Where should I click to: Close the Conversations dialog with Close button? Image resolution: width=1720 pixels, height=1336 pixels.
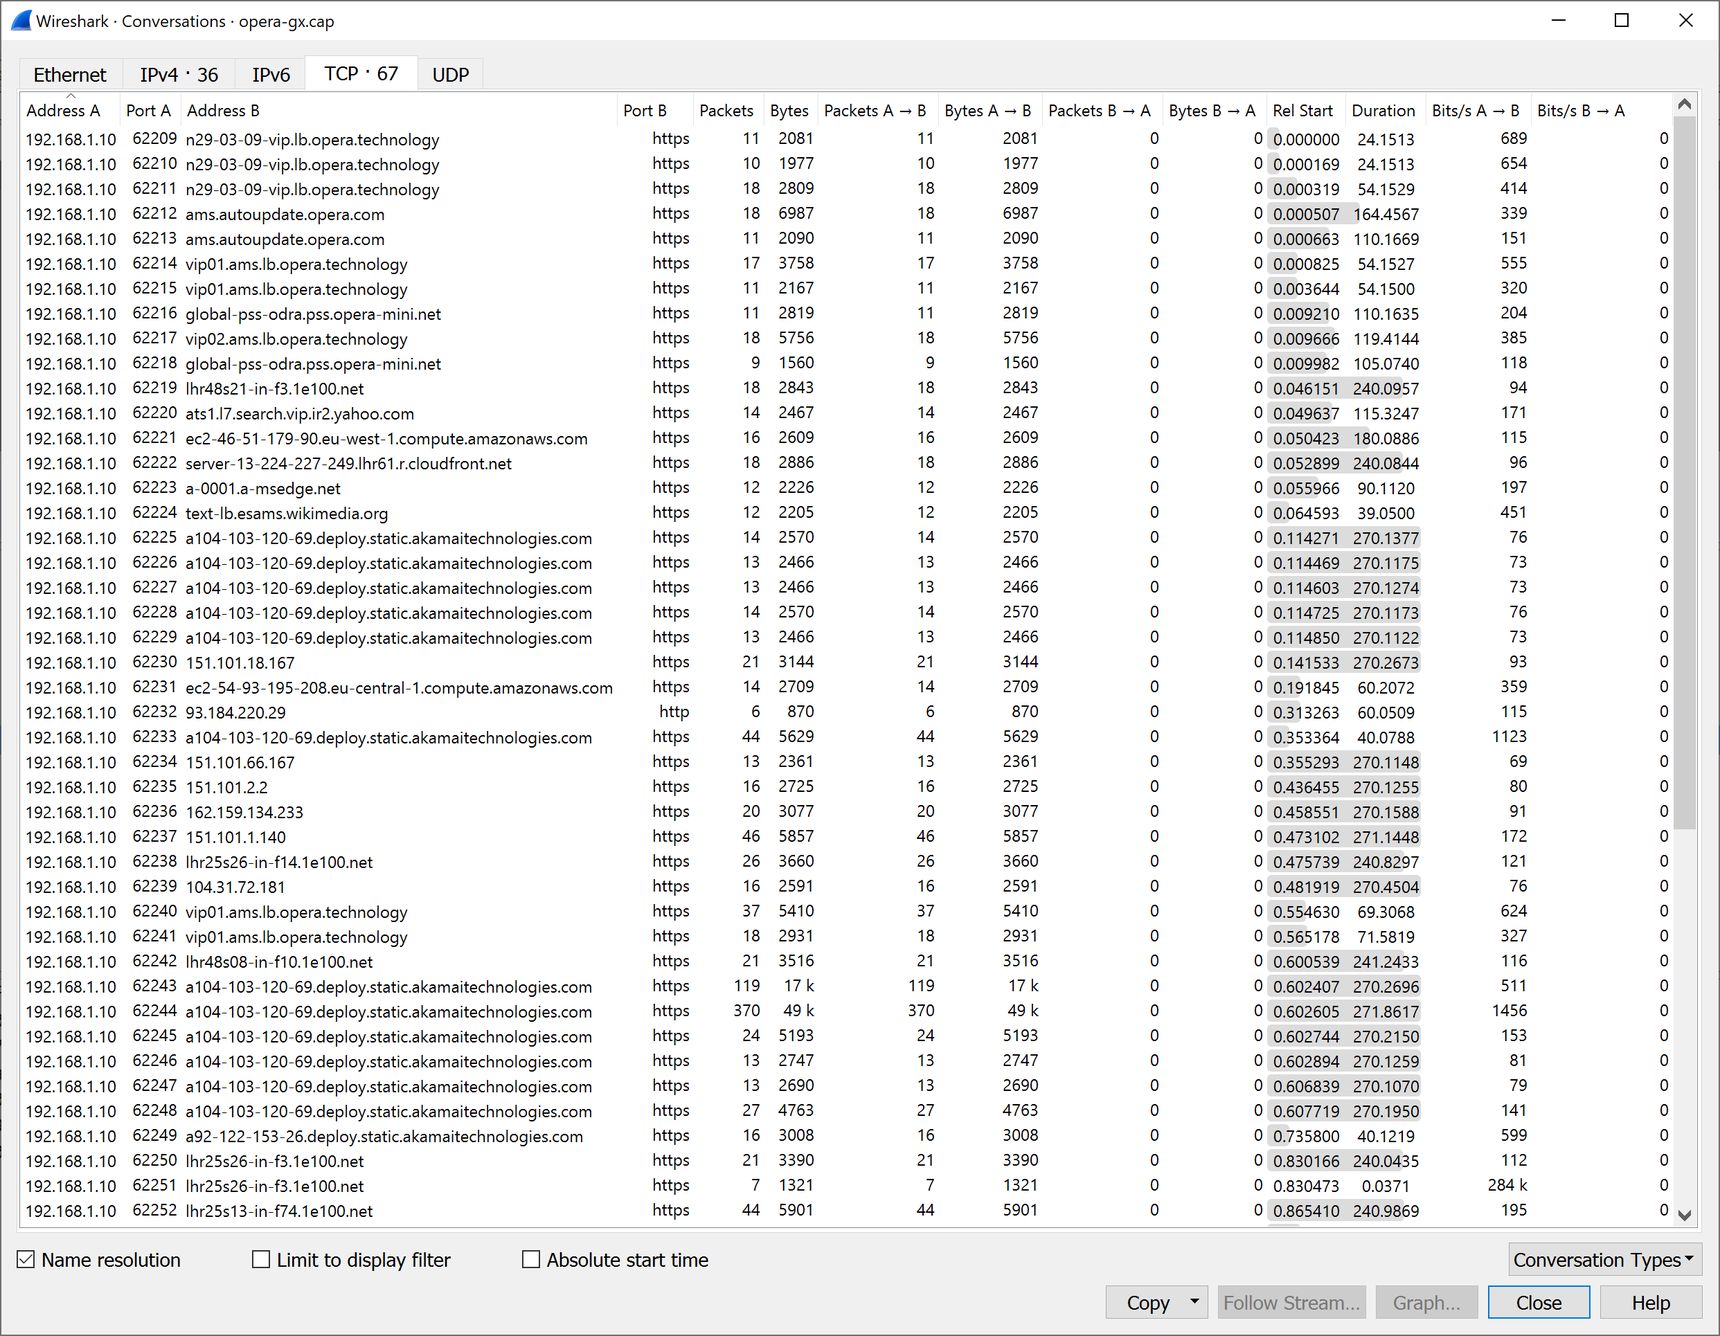click(1538, 1302)
